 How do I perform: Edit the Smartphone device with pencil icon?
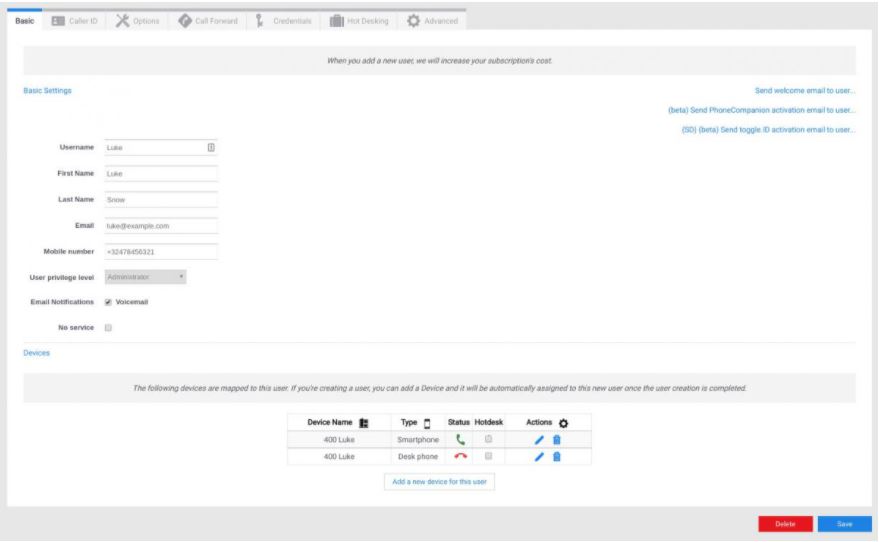pyautogui.click(x=539, y=440)
